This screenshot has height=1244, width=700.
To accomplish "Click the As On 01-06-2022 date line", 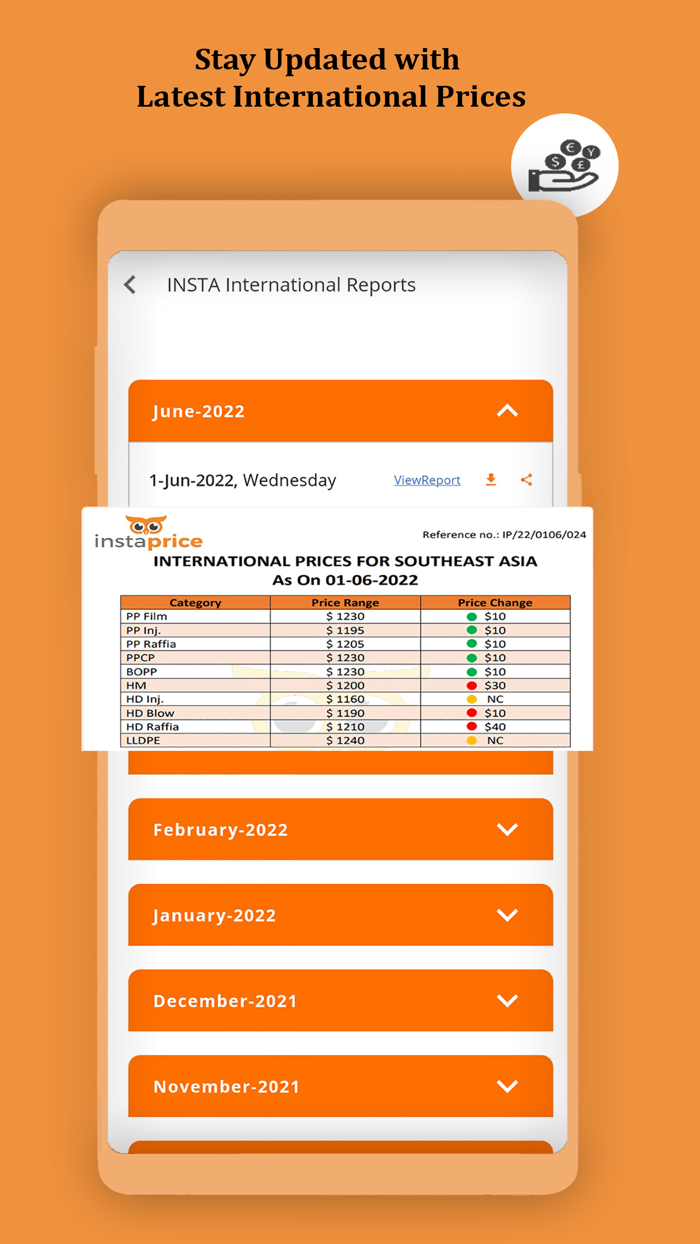I will pyautogui.click(x=345, y=580).
